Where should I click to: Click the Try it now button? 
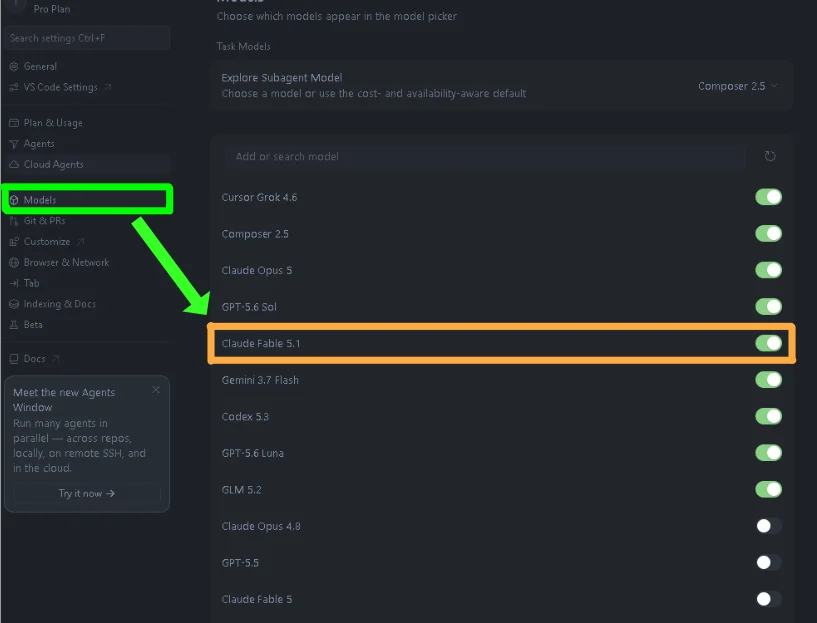click(86, 493)
